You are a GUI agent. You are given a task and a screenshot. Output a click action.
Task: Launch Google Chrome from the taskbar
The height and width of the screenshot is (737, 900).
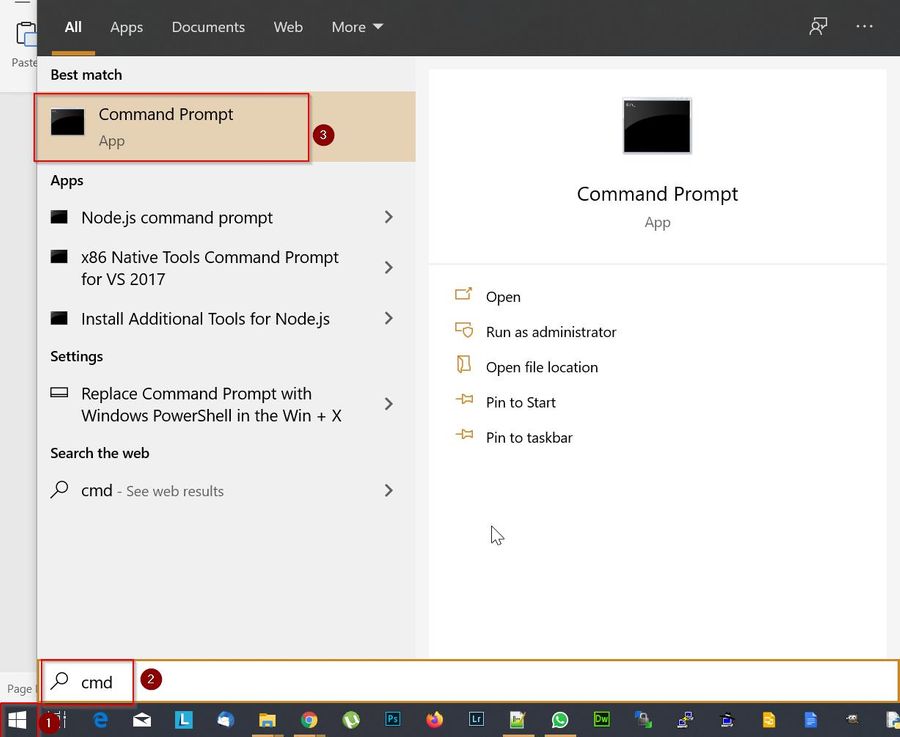309,719
